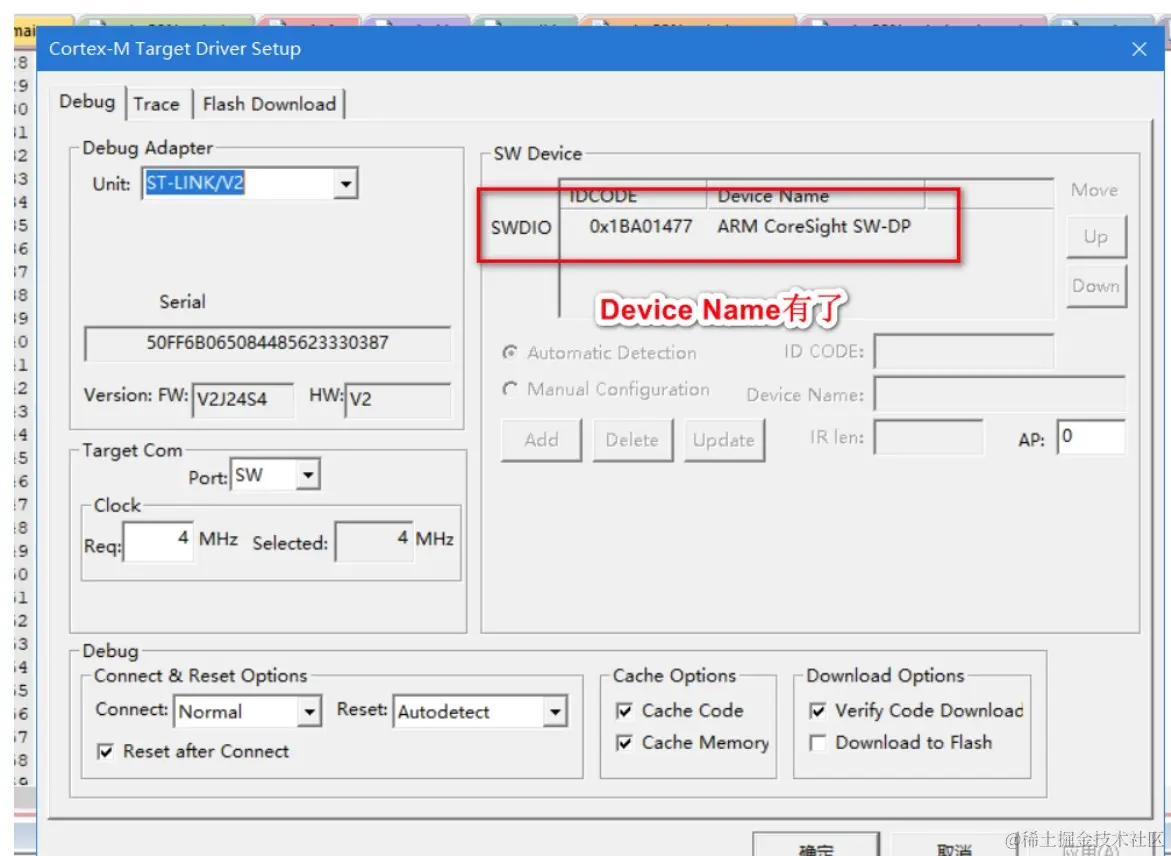Image resolution: width=1171 pixels, height=856 pixels.
Task: Click the Device Name input field
Action: point(1000,394)
